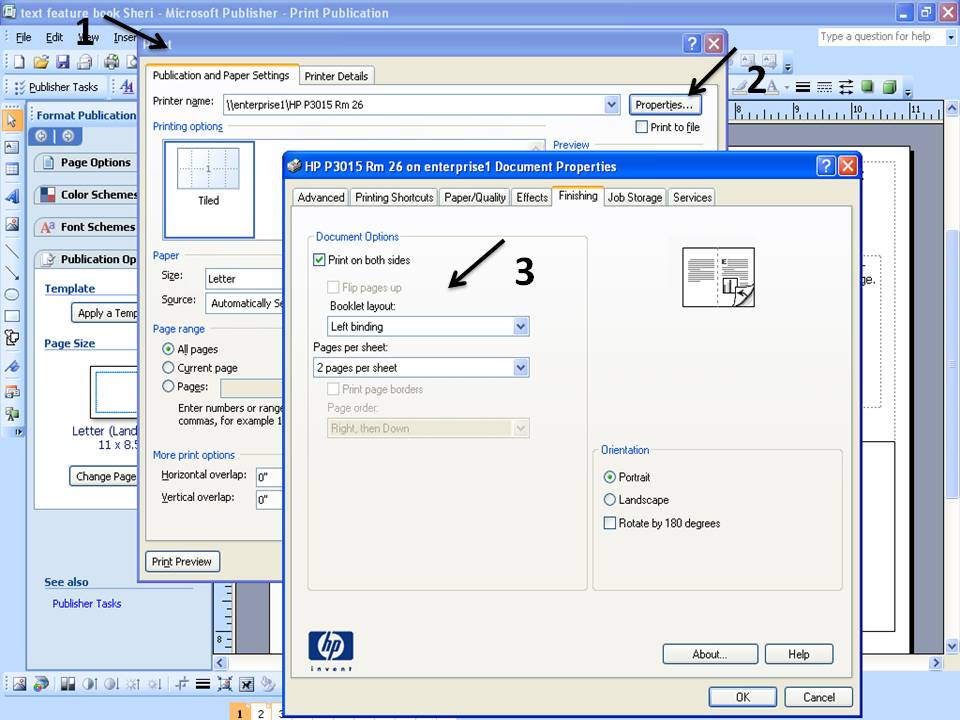The width and height of the screenshot is (960, 720).
Task: Switch to the Advanced tab
Action: point(321,198)
